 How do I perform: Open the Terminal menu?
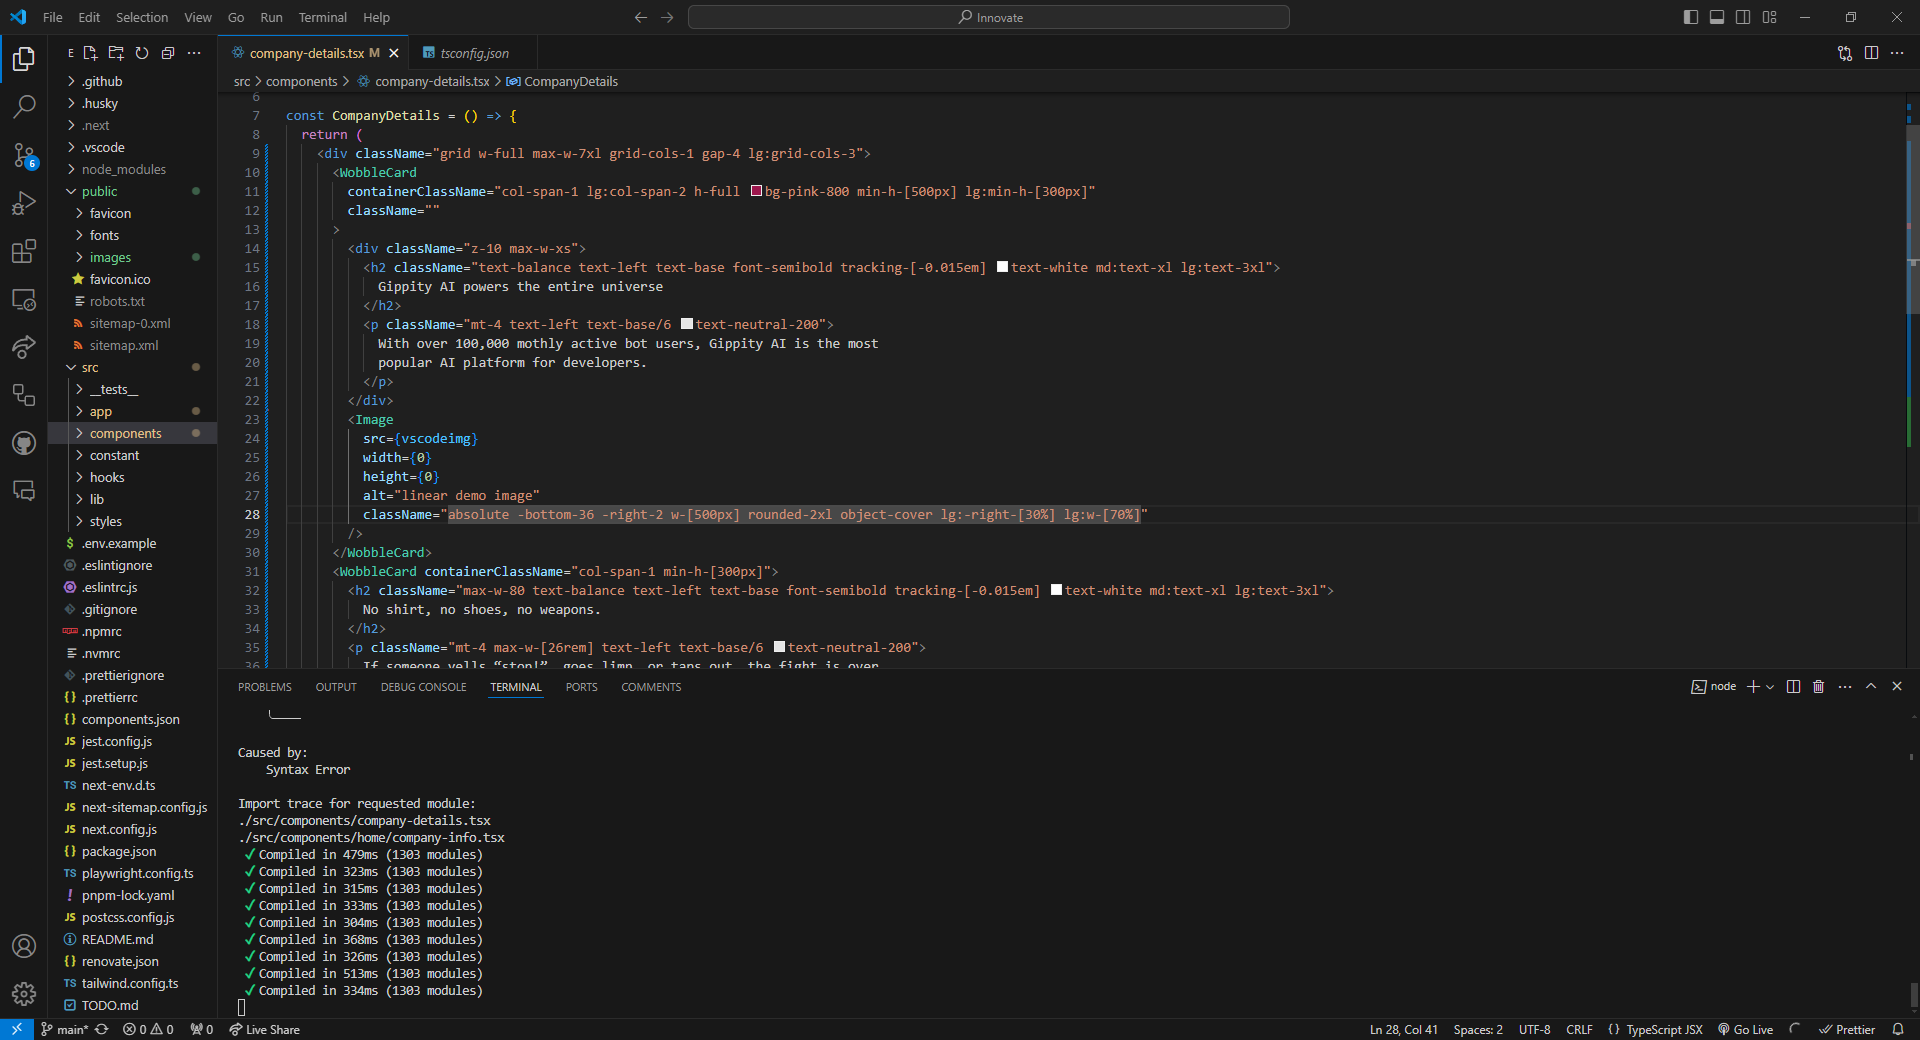point(322,17)
